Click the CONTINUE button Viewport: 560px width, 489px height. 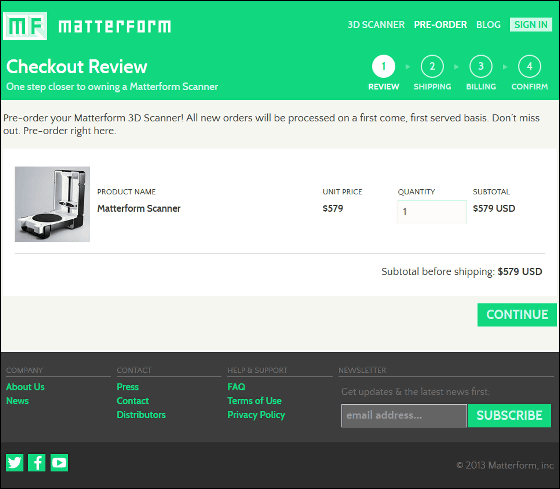517,315
